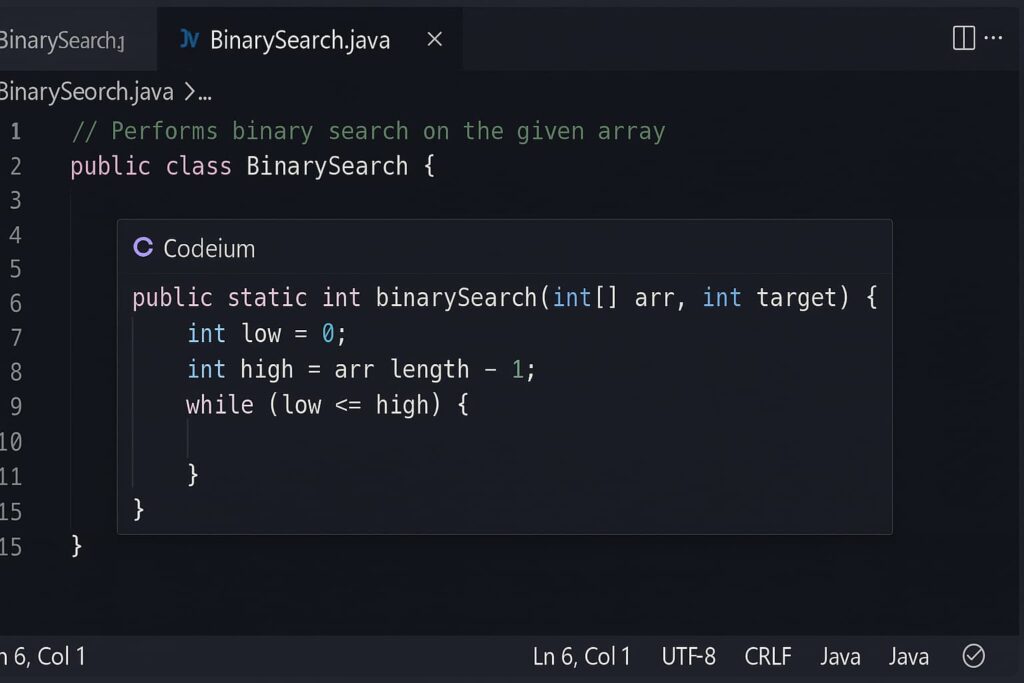Click the second Java status entry
Viewport: 1024px width, 683px height.
[908, 656]
